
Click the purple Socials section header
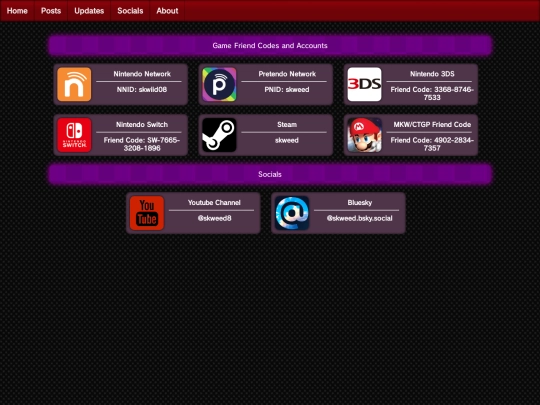pos(270,174)
